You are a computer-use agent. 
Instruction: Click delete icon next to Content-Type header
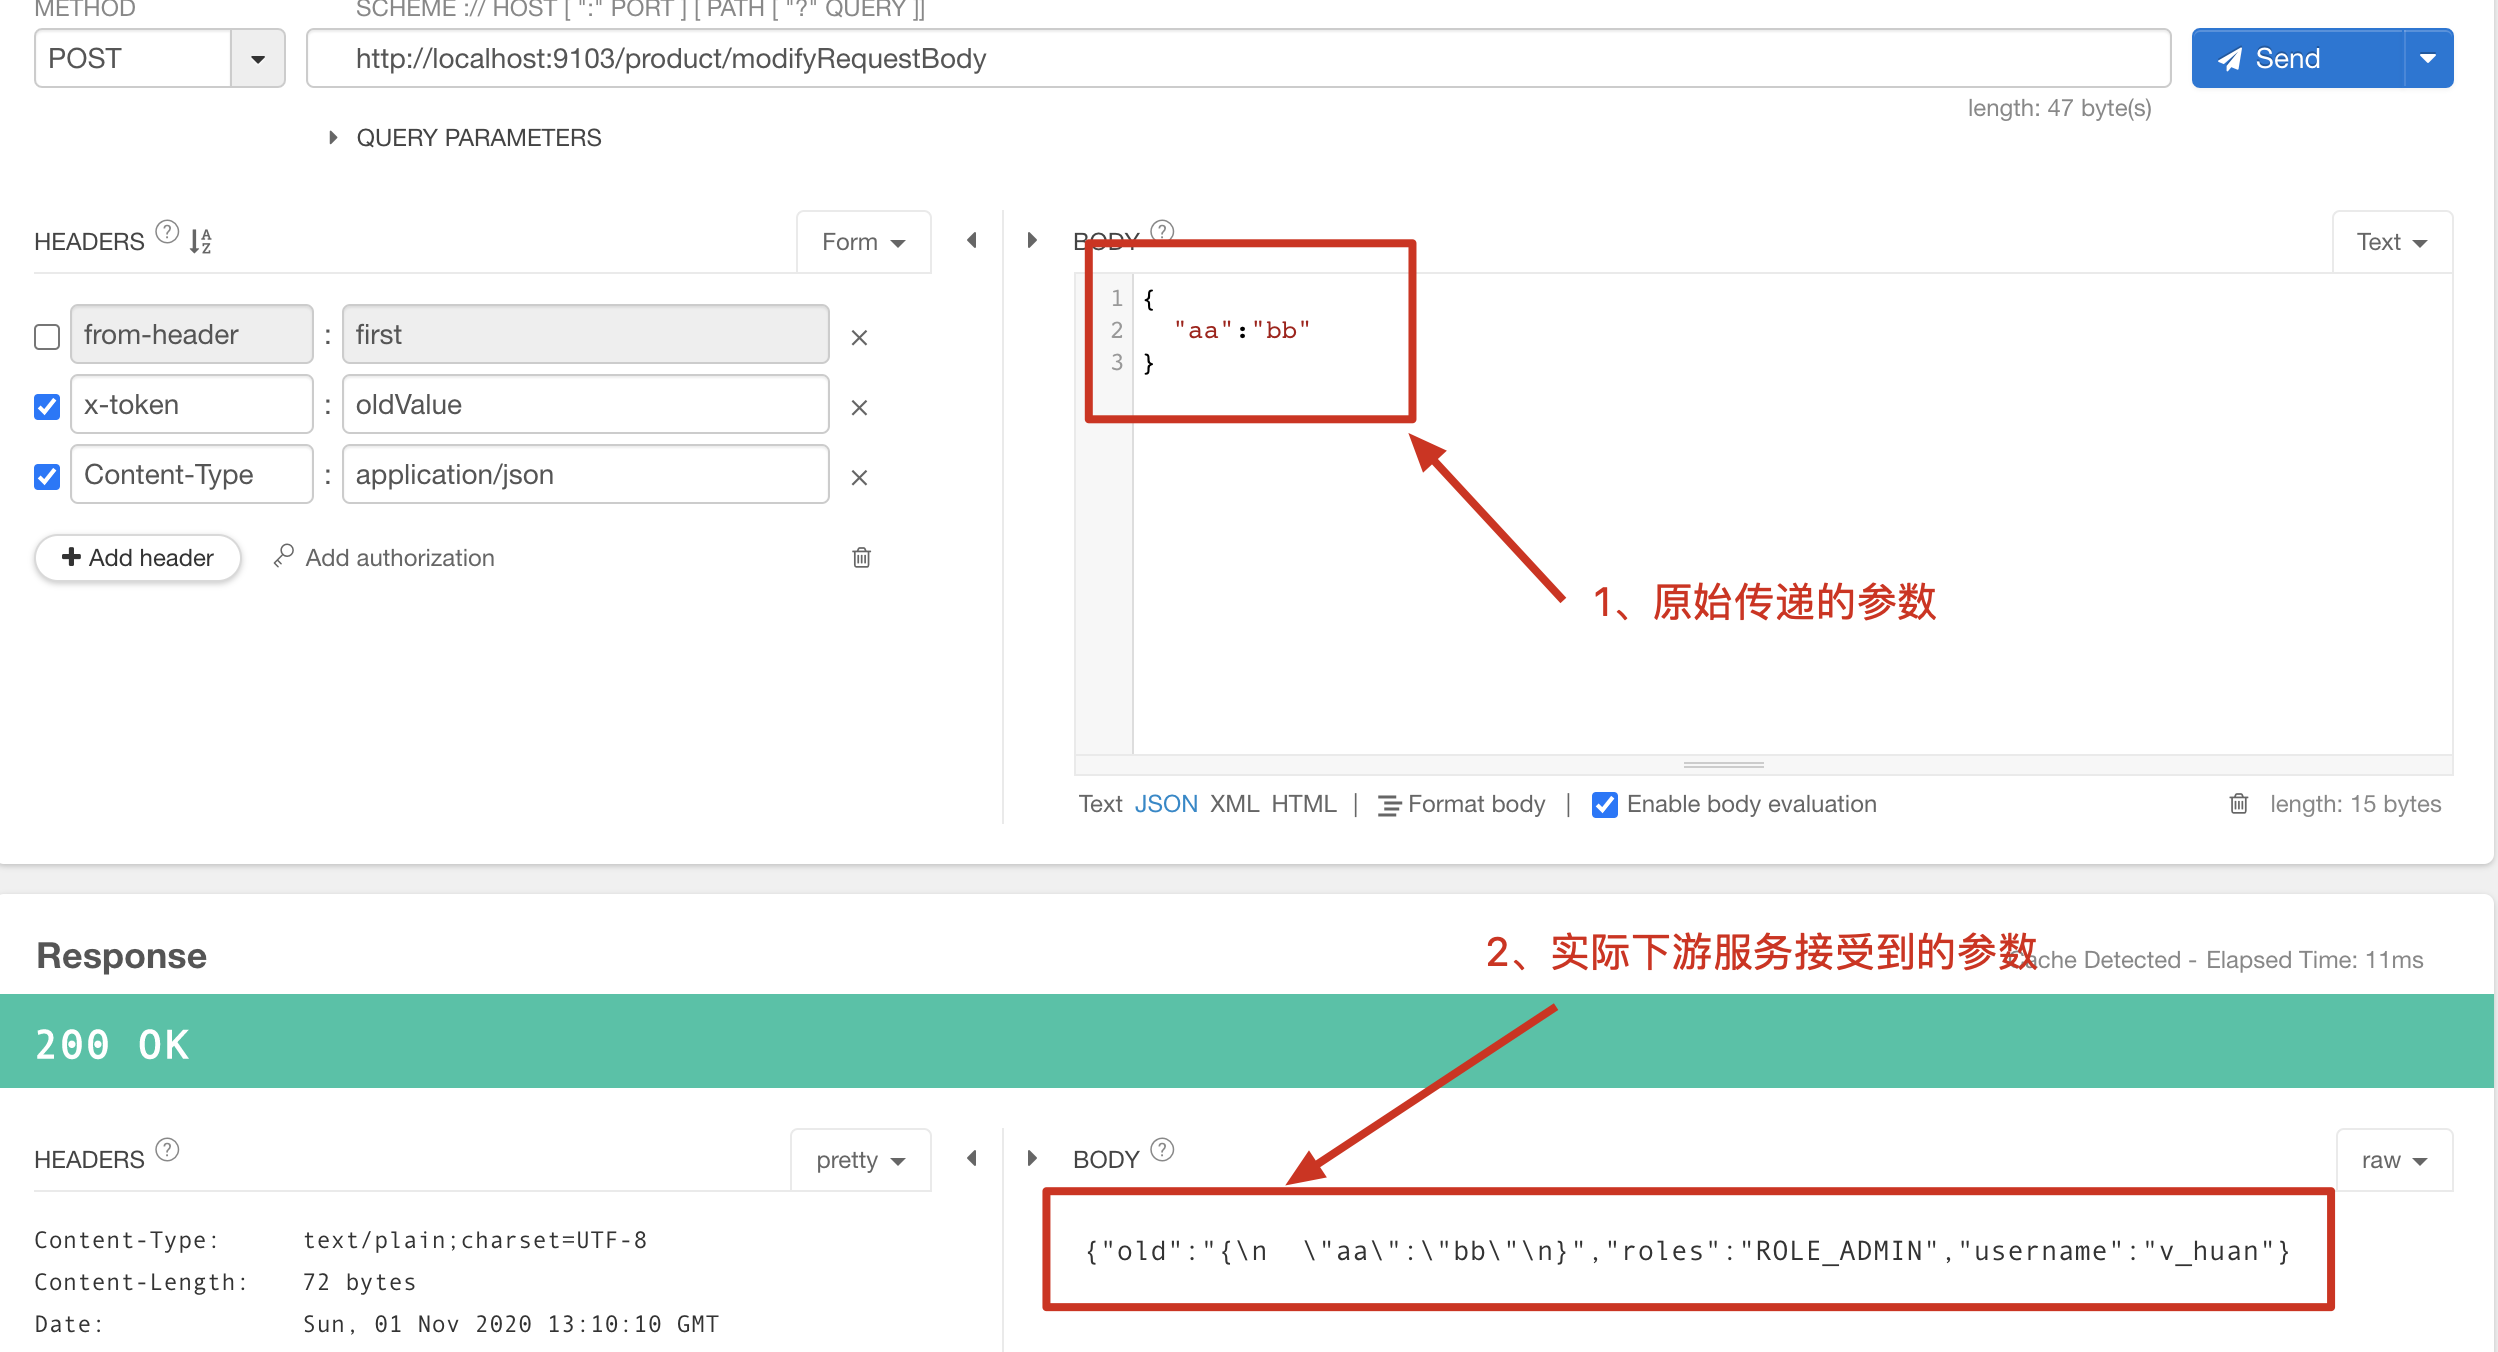click(x=859, y=475)
